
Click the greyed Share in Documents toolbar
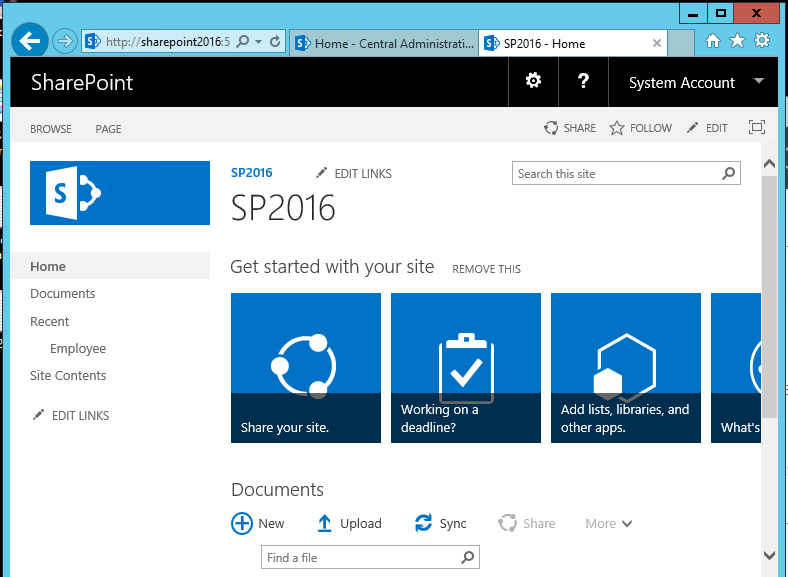[x=527, y=523]
